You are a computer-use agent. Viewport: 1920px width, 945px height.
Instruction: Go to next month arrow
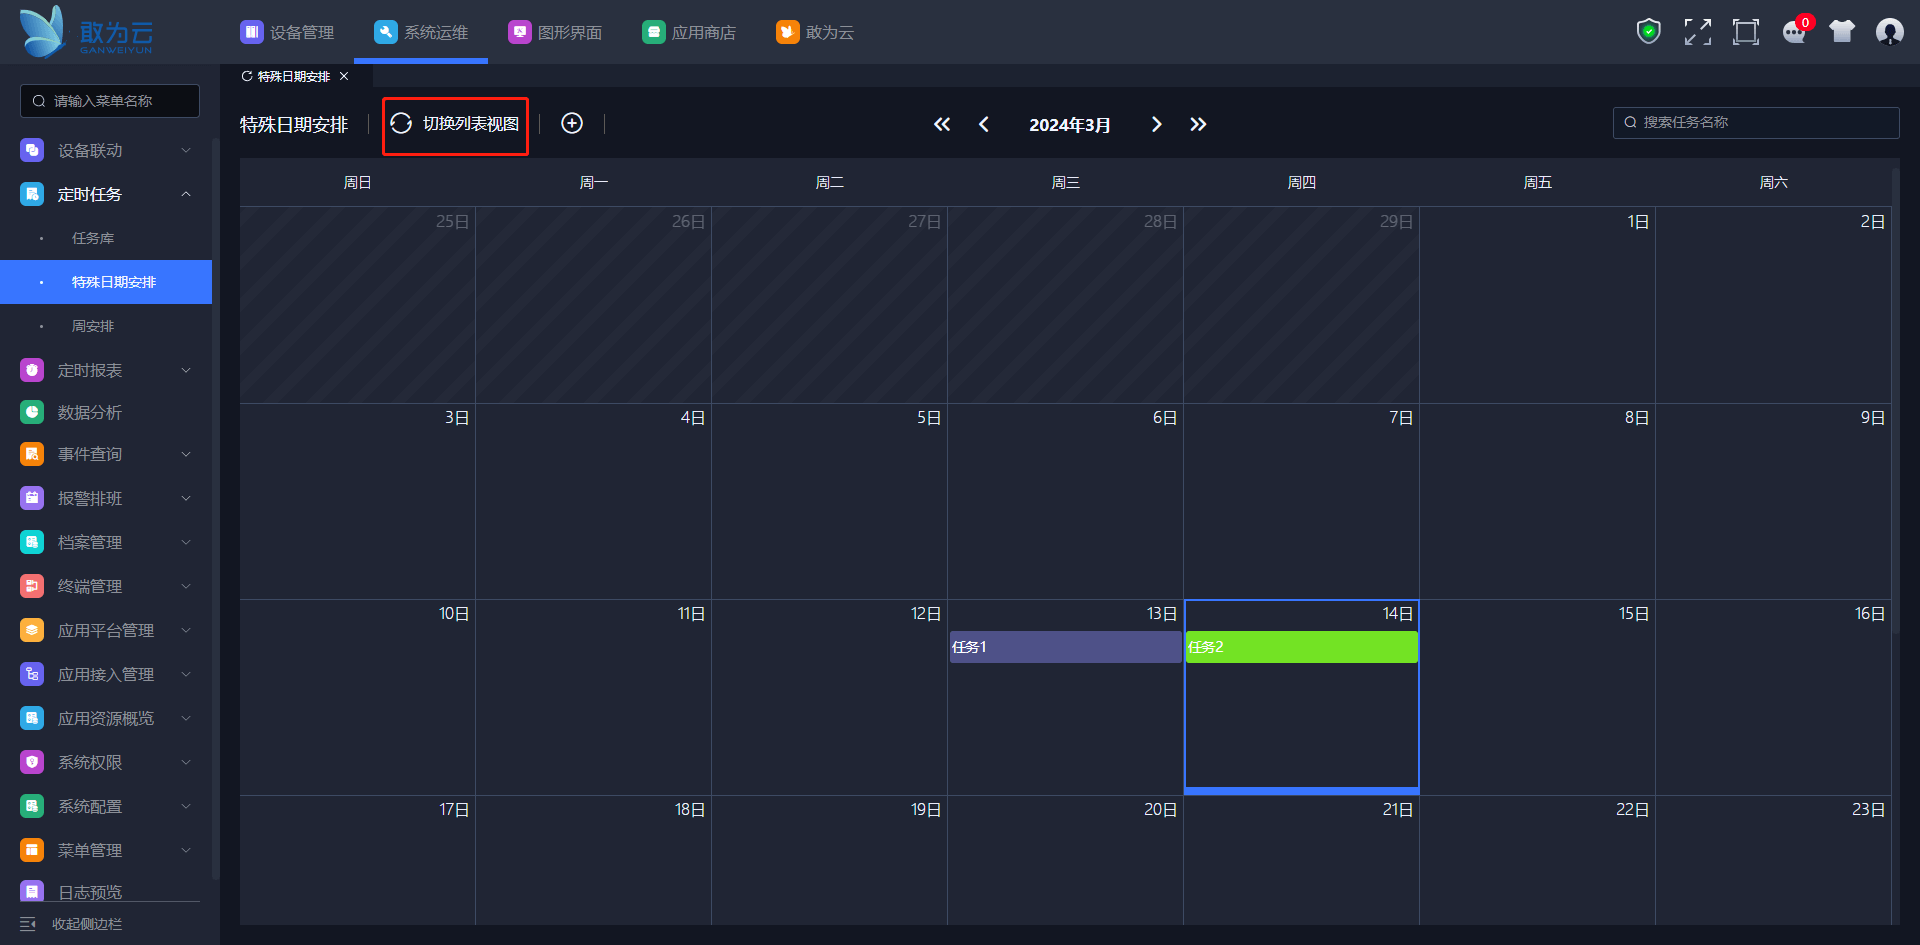[x=1157, y=124]
